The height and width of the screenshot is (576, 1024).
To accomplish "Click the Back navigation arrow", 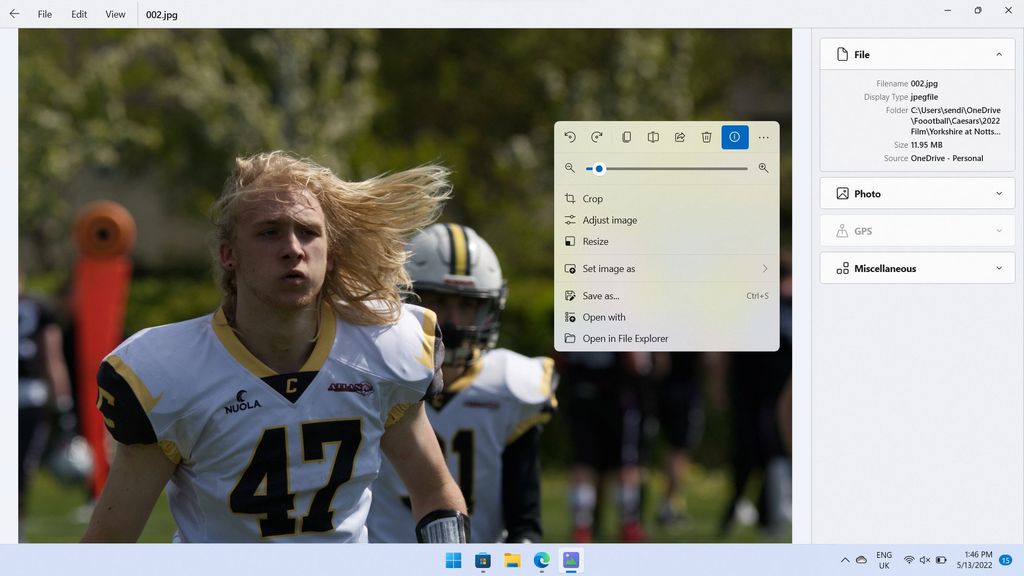I will [12, 14].
